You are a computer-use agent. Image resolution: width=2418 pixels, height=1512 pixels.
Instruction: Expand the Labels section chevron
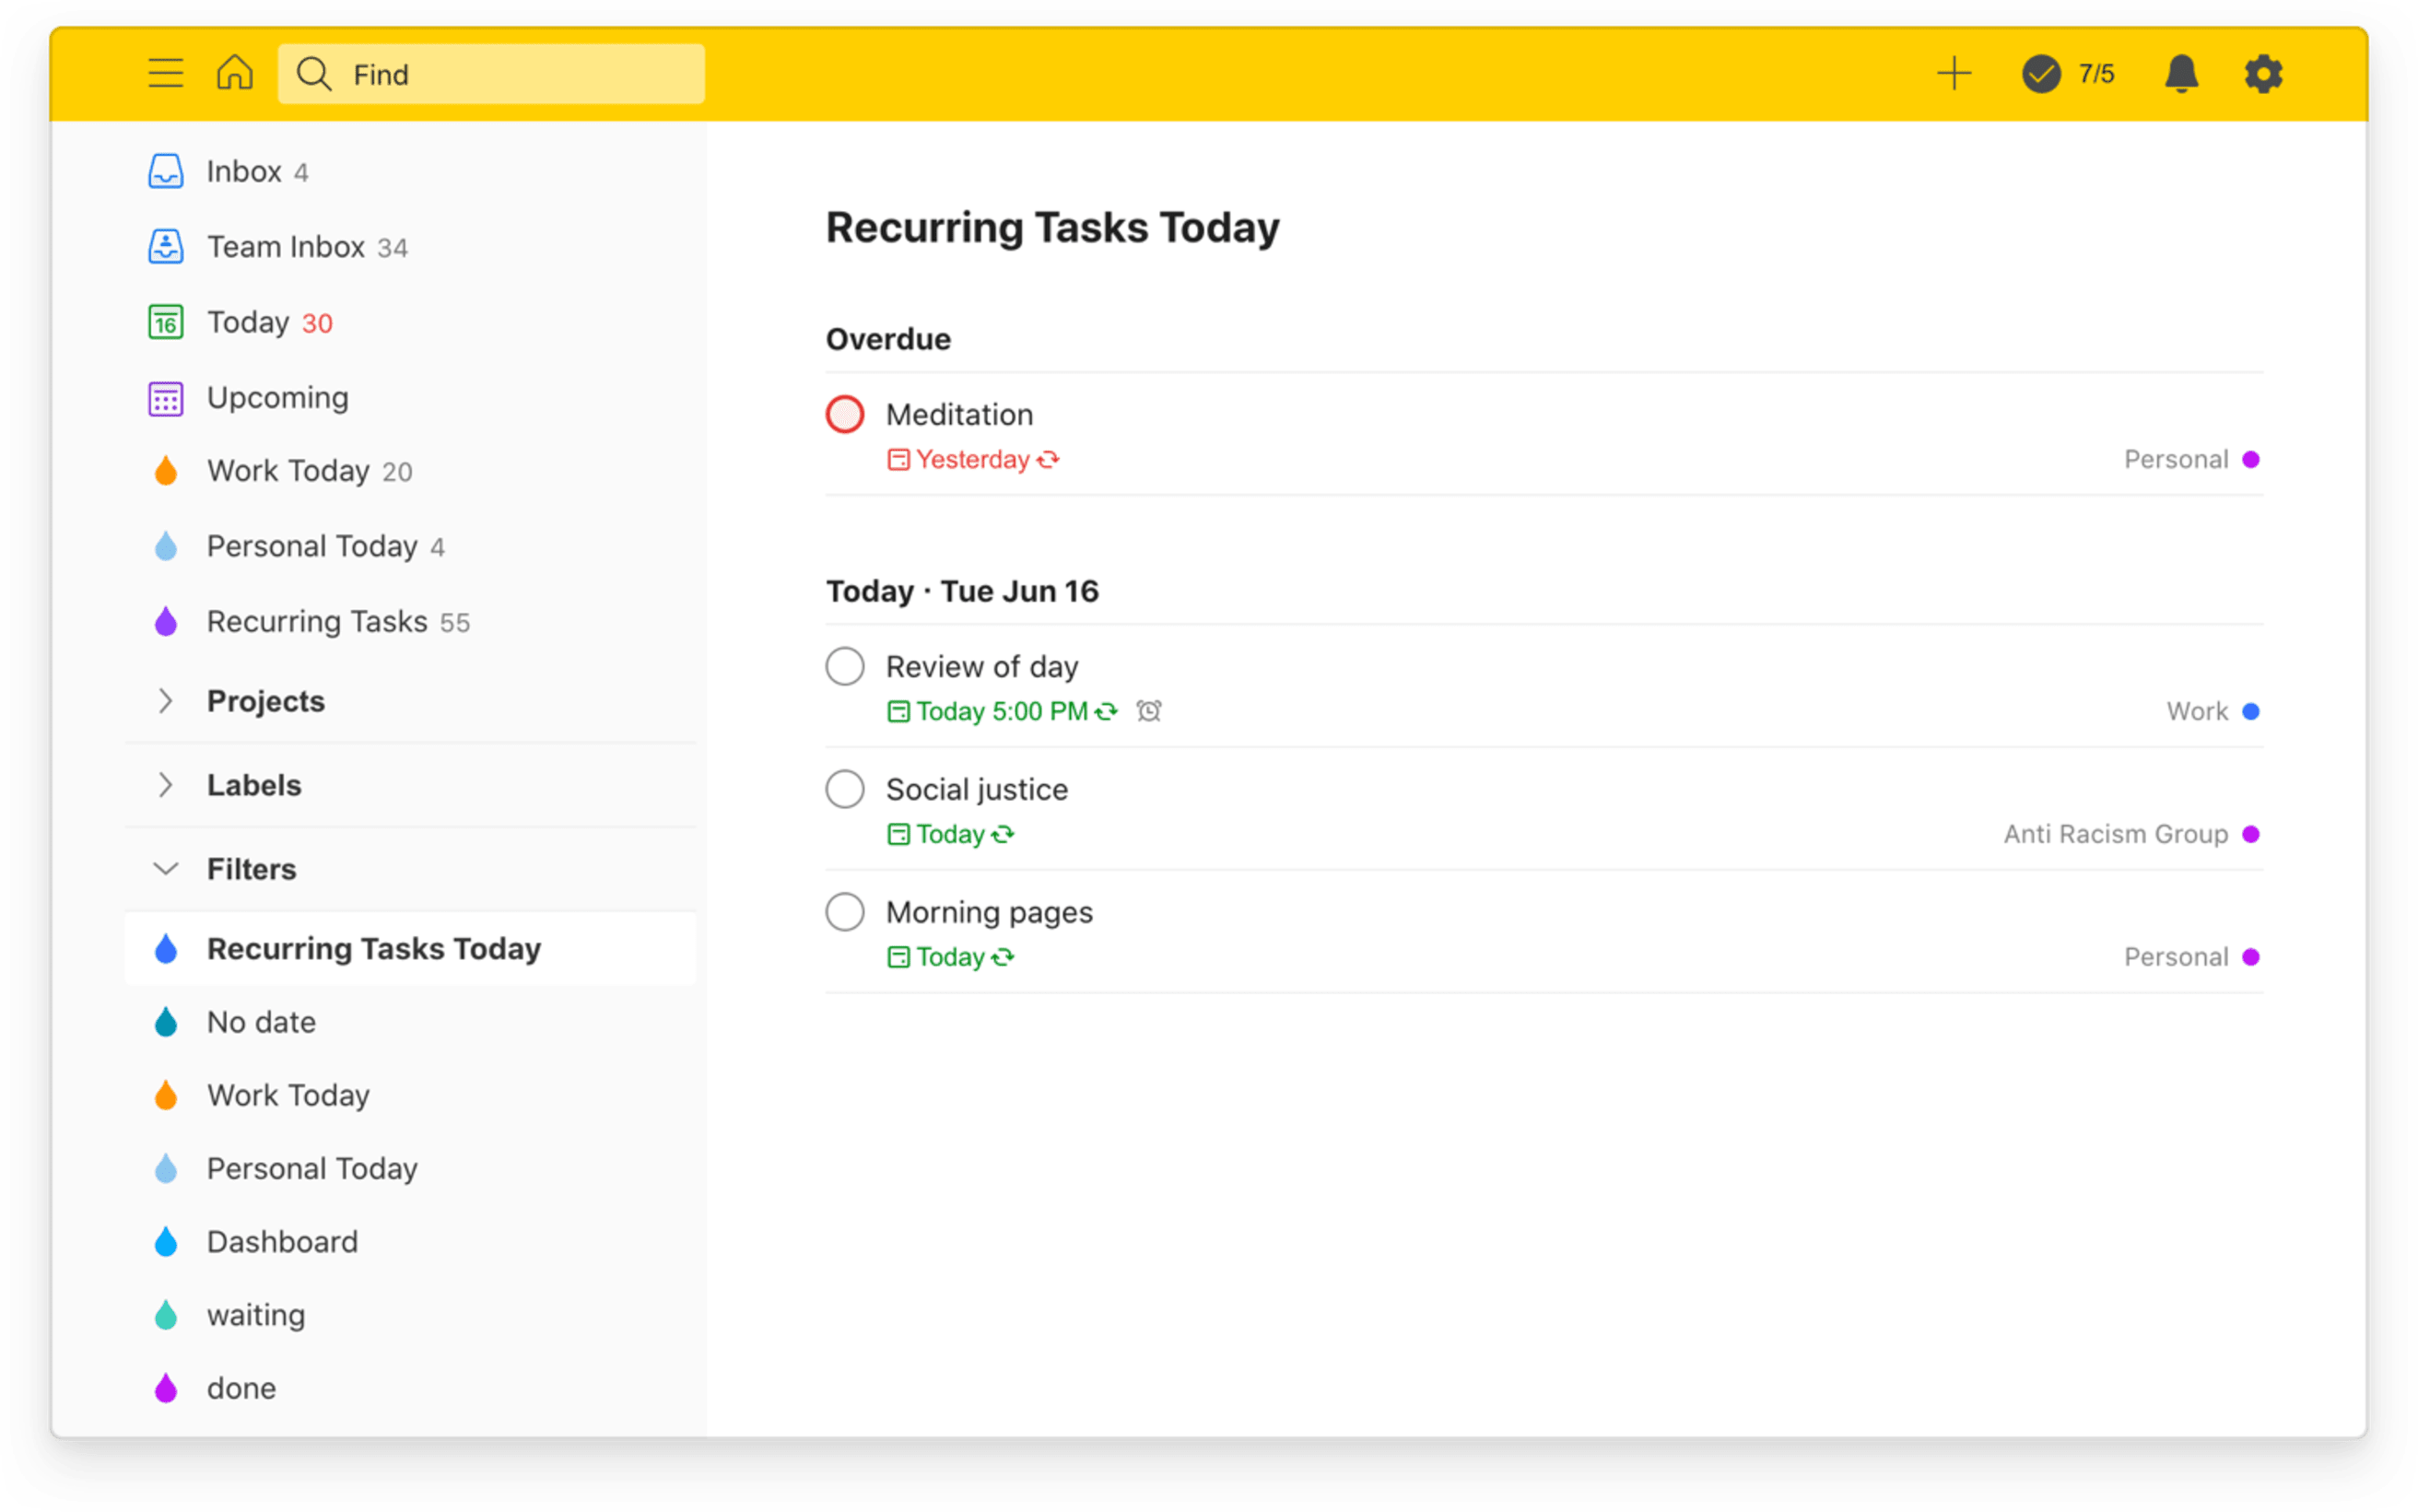click(x=165, y=785)
